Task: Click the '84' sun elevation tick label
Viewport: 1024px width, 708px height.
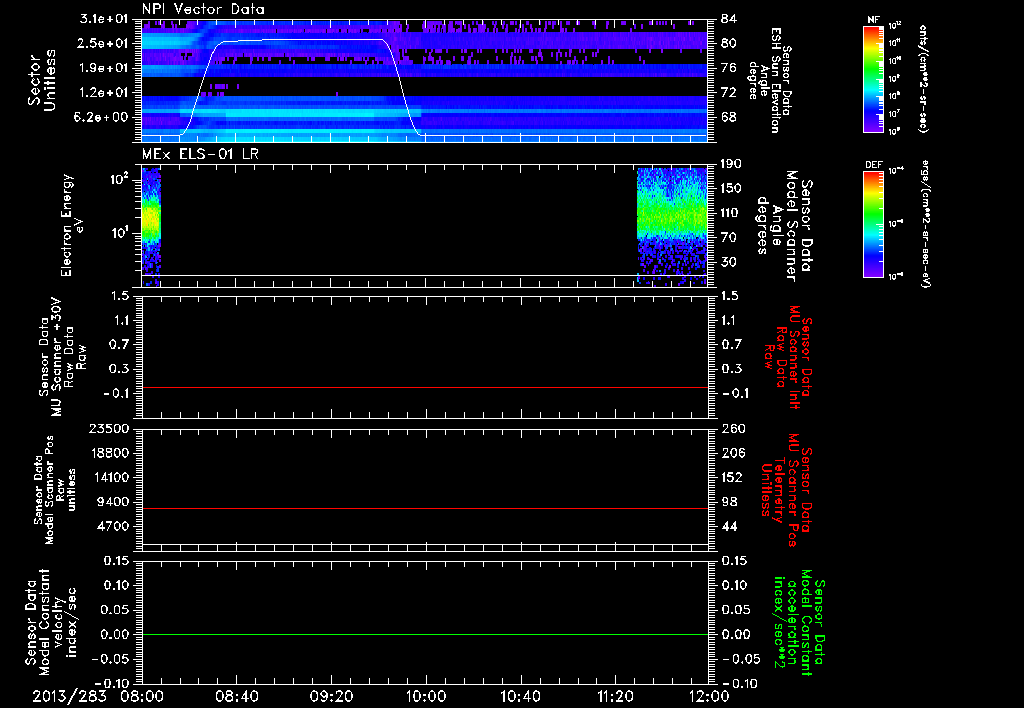Action: coord(729,18)
